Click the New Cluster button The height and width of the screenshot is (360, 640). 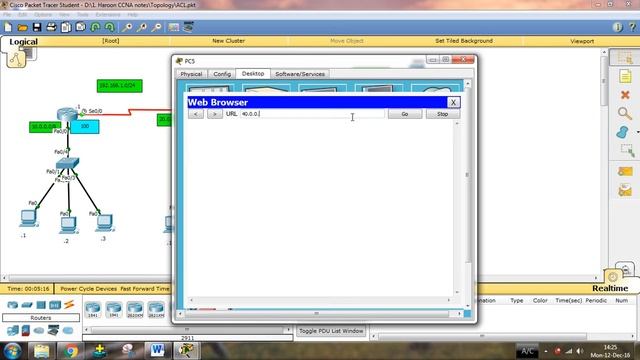click(x=228, y=41)
